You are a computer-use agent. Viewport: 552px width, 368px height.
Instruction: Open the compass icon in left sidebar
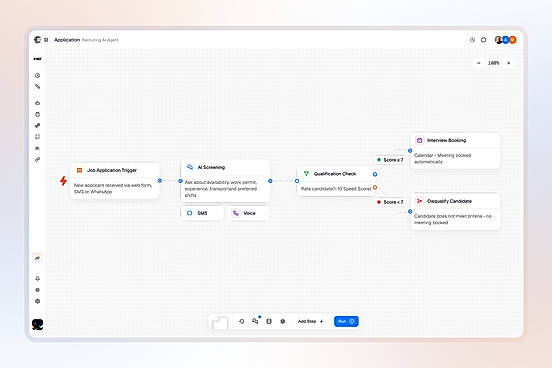(37, 75)
